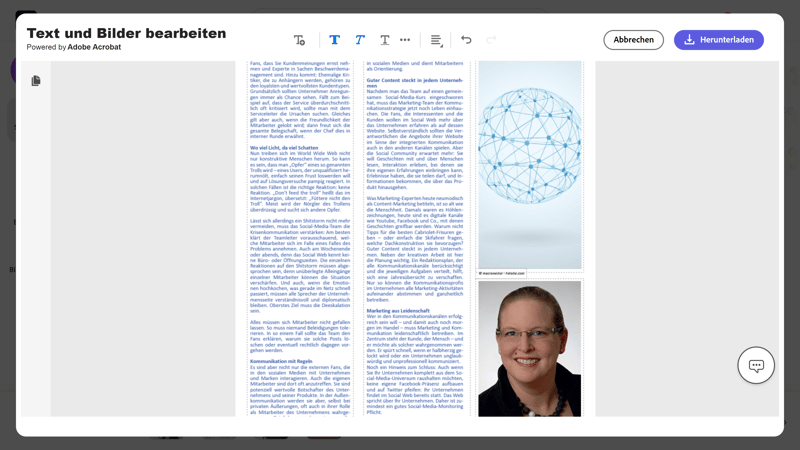
Task: Click the Herunterladen button
Action: (x=718, y=40)
